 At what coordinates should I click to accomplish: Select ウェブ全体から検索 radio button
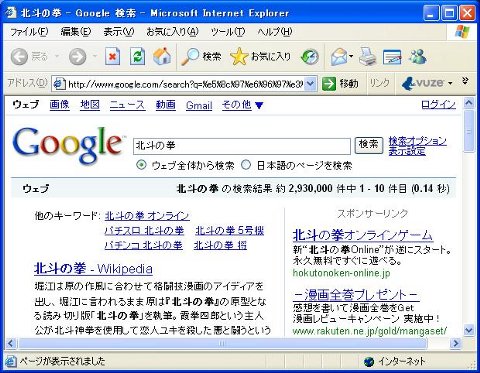141,165
